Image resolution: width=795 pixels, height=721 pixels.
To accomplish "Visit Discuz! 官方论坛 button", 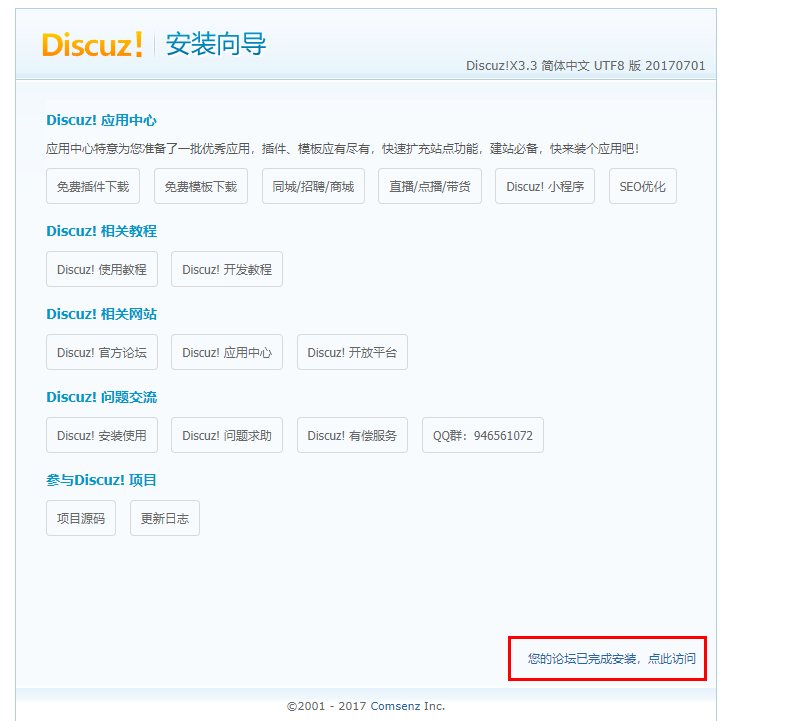I will 102,352.
